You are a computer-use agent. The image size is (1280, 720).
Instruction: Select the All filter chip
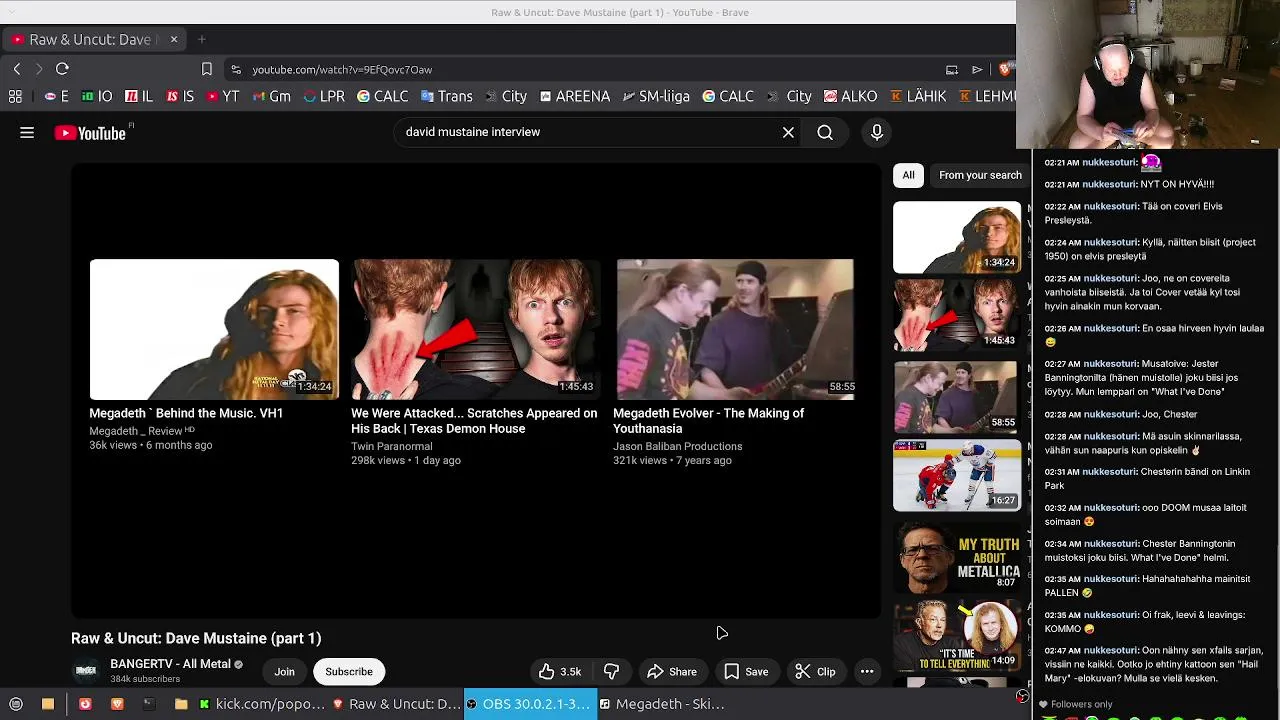click(x=908, y=175)
